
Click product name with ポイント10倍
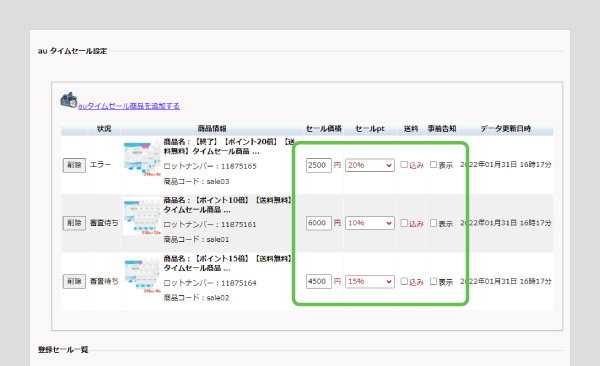[x=228, y=205]
